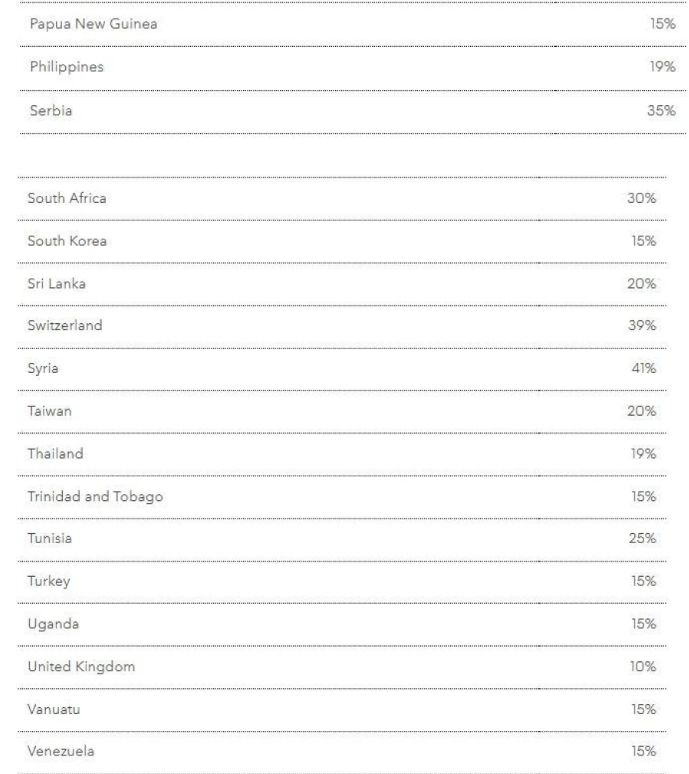Screen dimensions: 689x774
Task: Click Serbia's 35% value
Action: (661, 110)
